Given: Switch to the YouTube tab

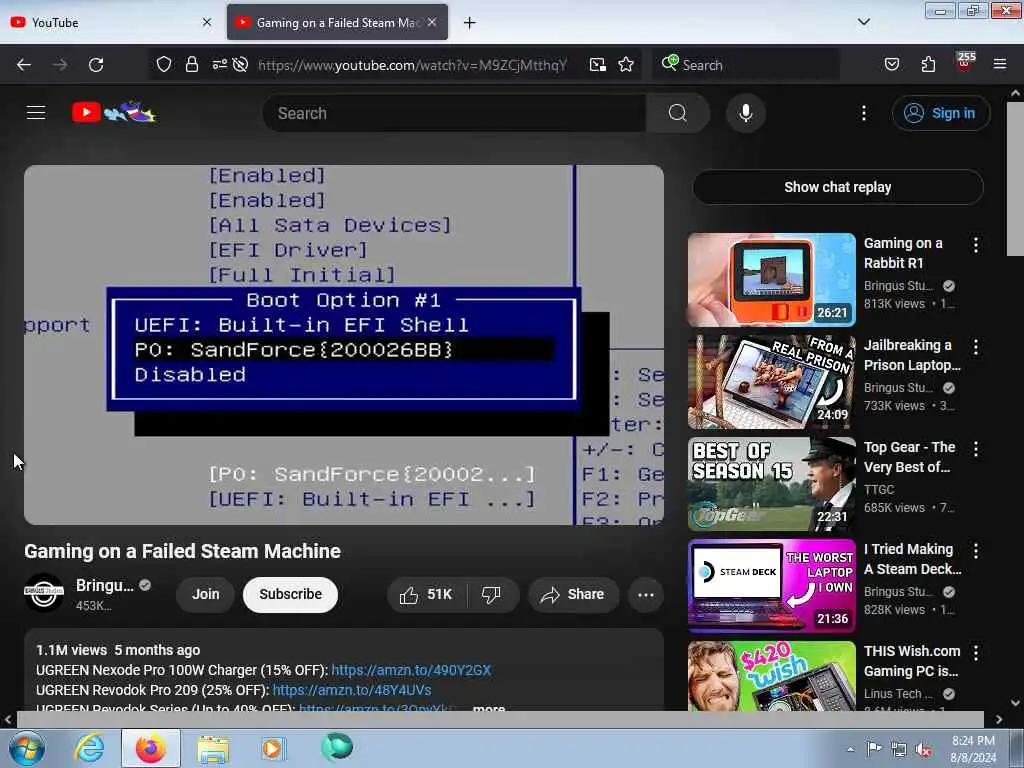Looking at the screenshot, I should 110,22.
